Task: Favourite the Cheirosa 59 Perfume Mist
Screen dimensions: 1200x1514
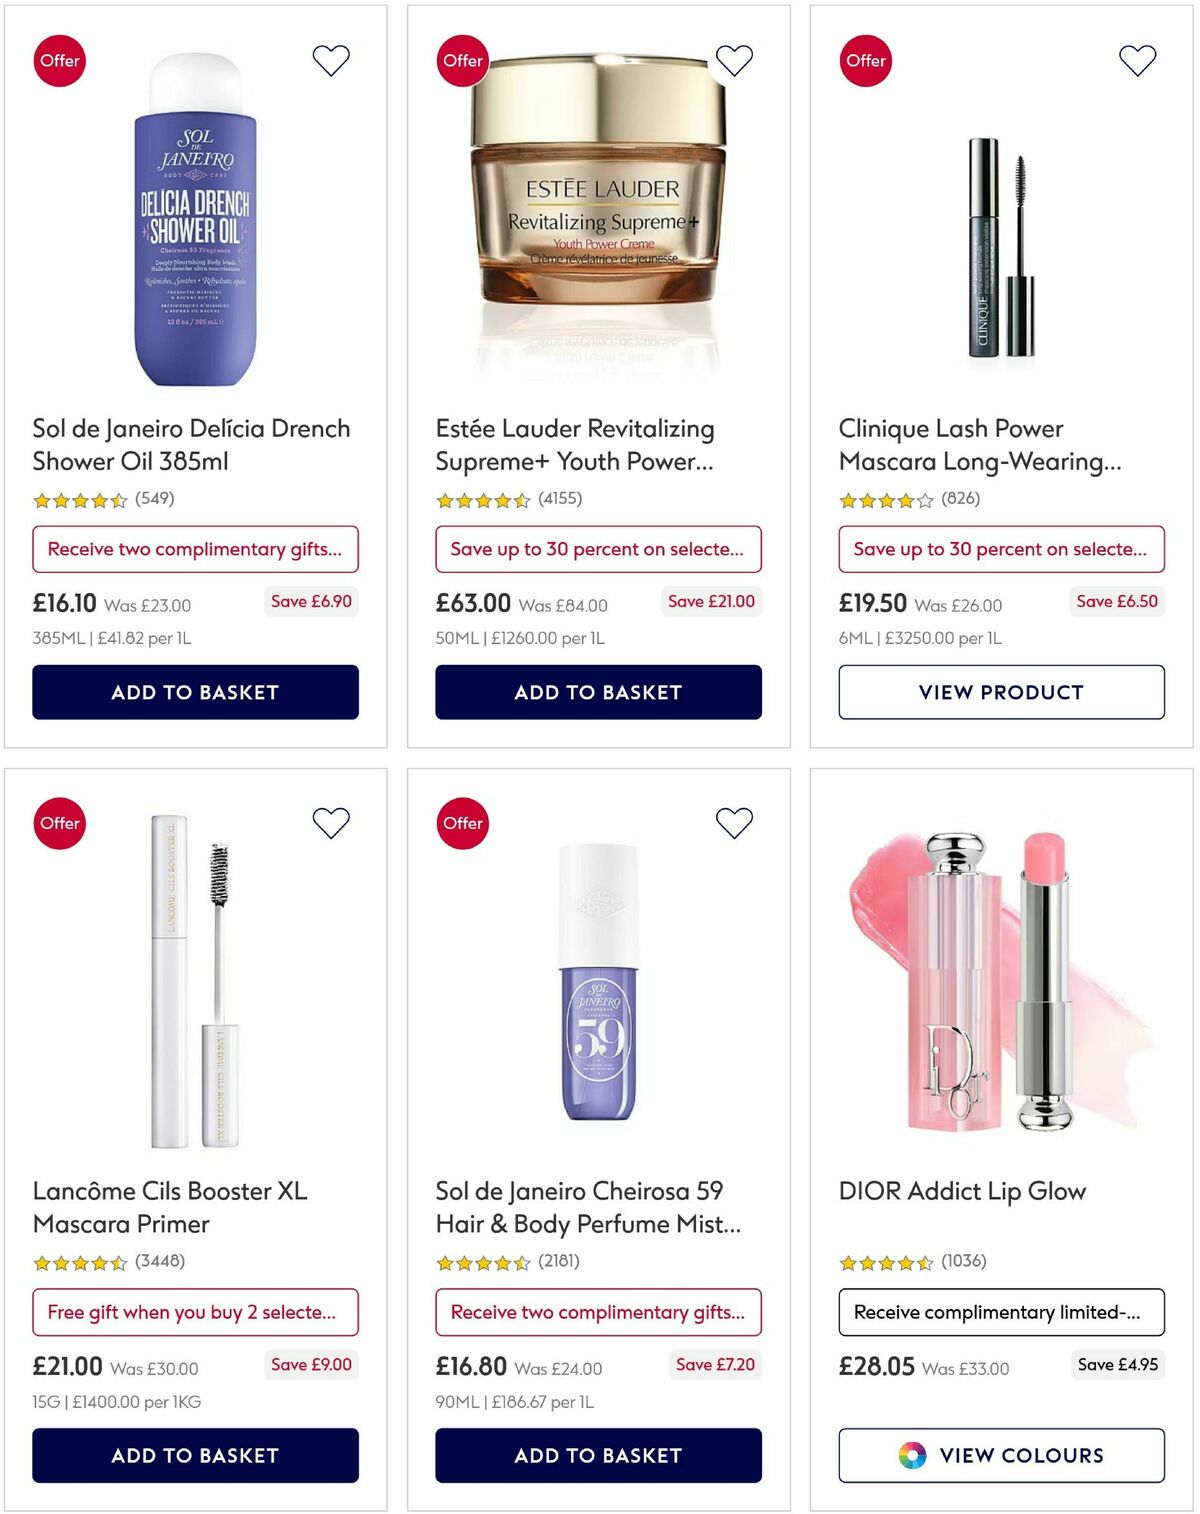Action: click(734, 821)
